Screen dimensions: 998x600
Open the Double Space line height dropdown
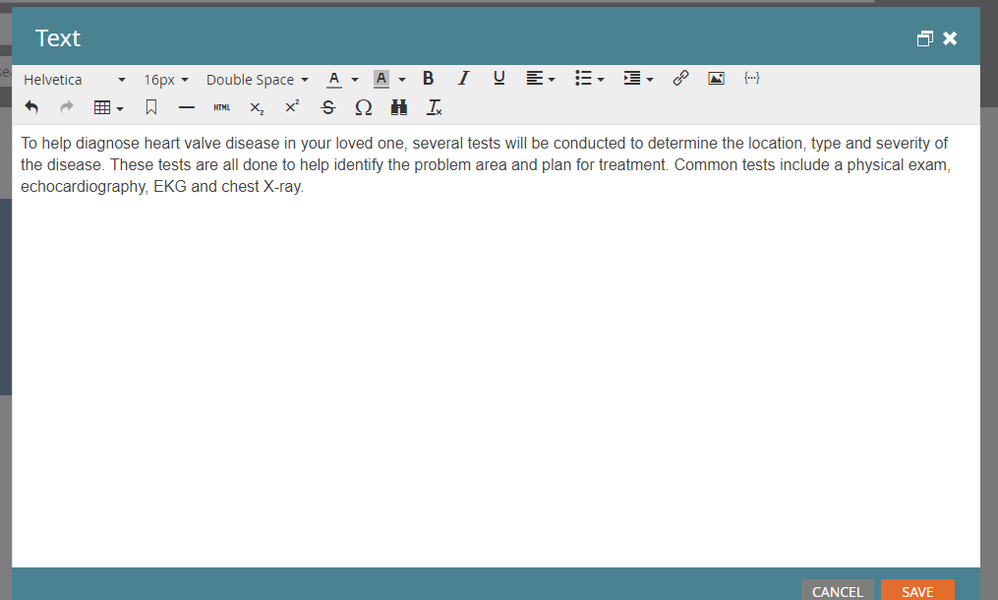[x=257, y=80]
